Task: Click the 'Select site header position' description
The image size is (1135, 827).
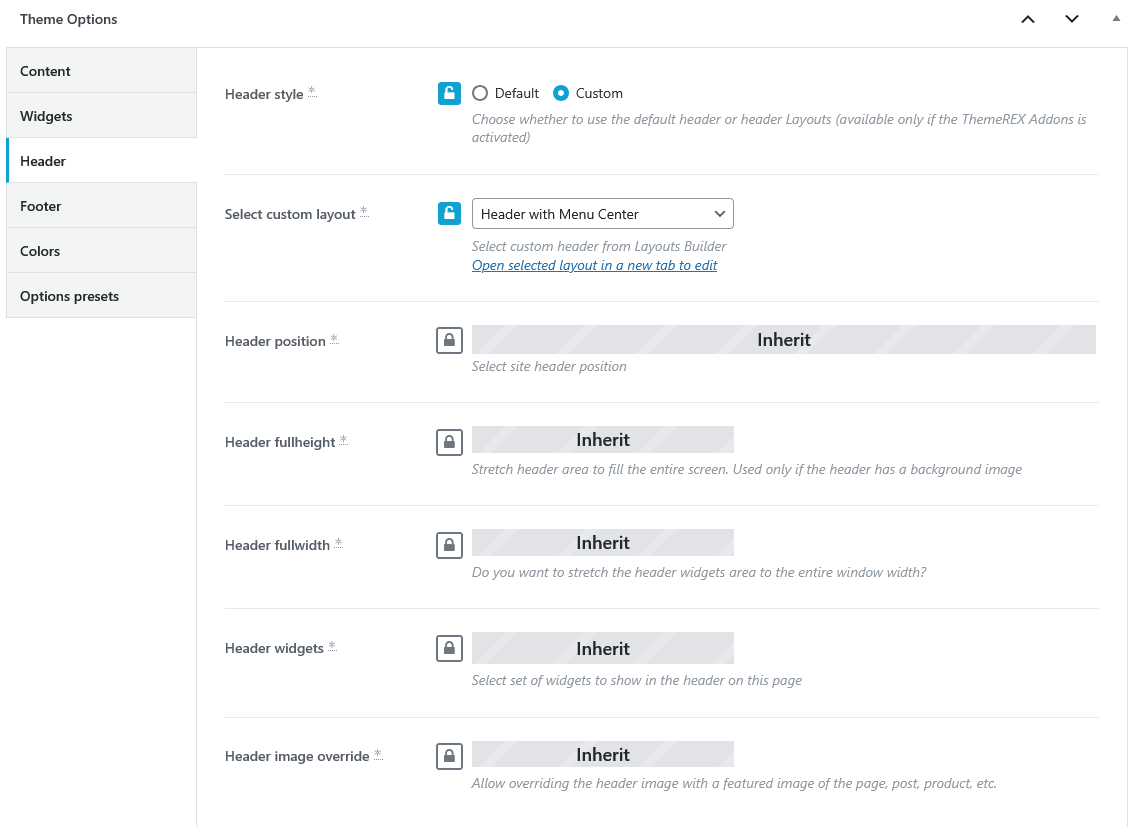Action: tap(549, 366)
